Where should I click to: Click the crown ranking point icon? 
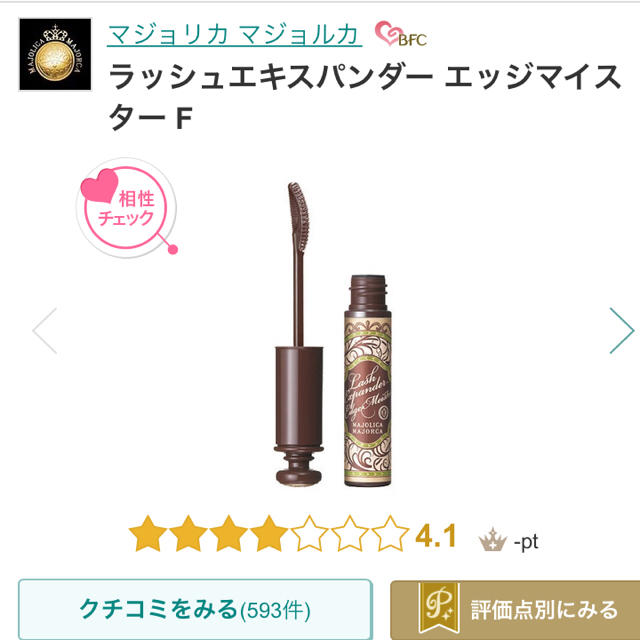coord(493,539)
